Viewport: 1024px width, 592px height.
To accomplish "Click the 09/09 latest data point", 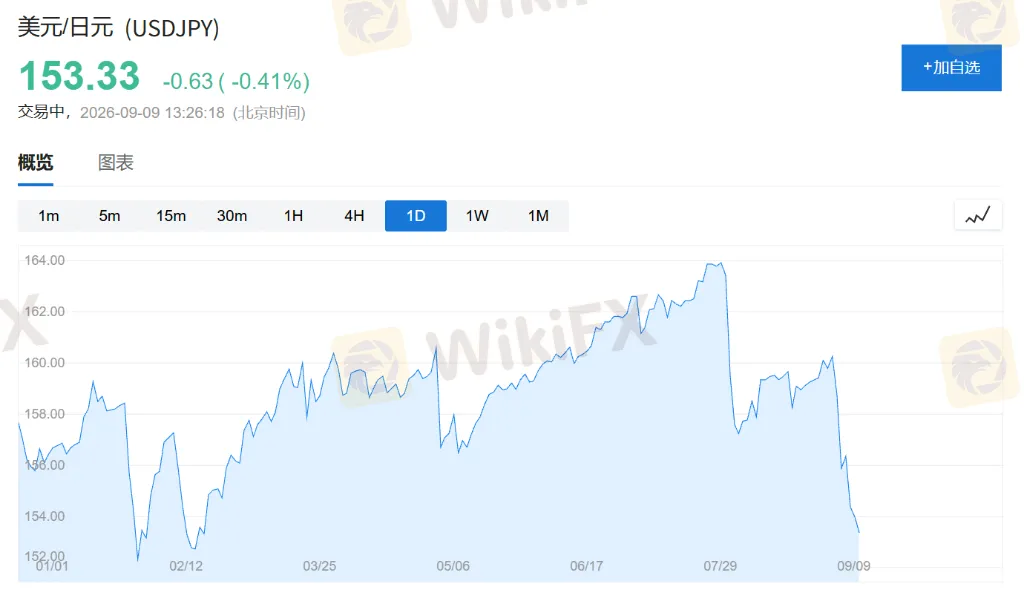I will pos(858,532).
